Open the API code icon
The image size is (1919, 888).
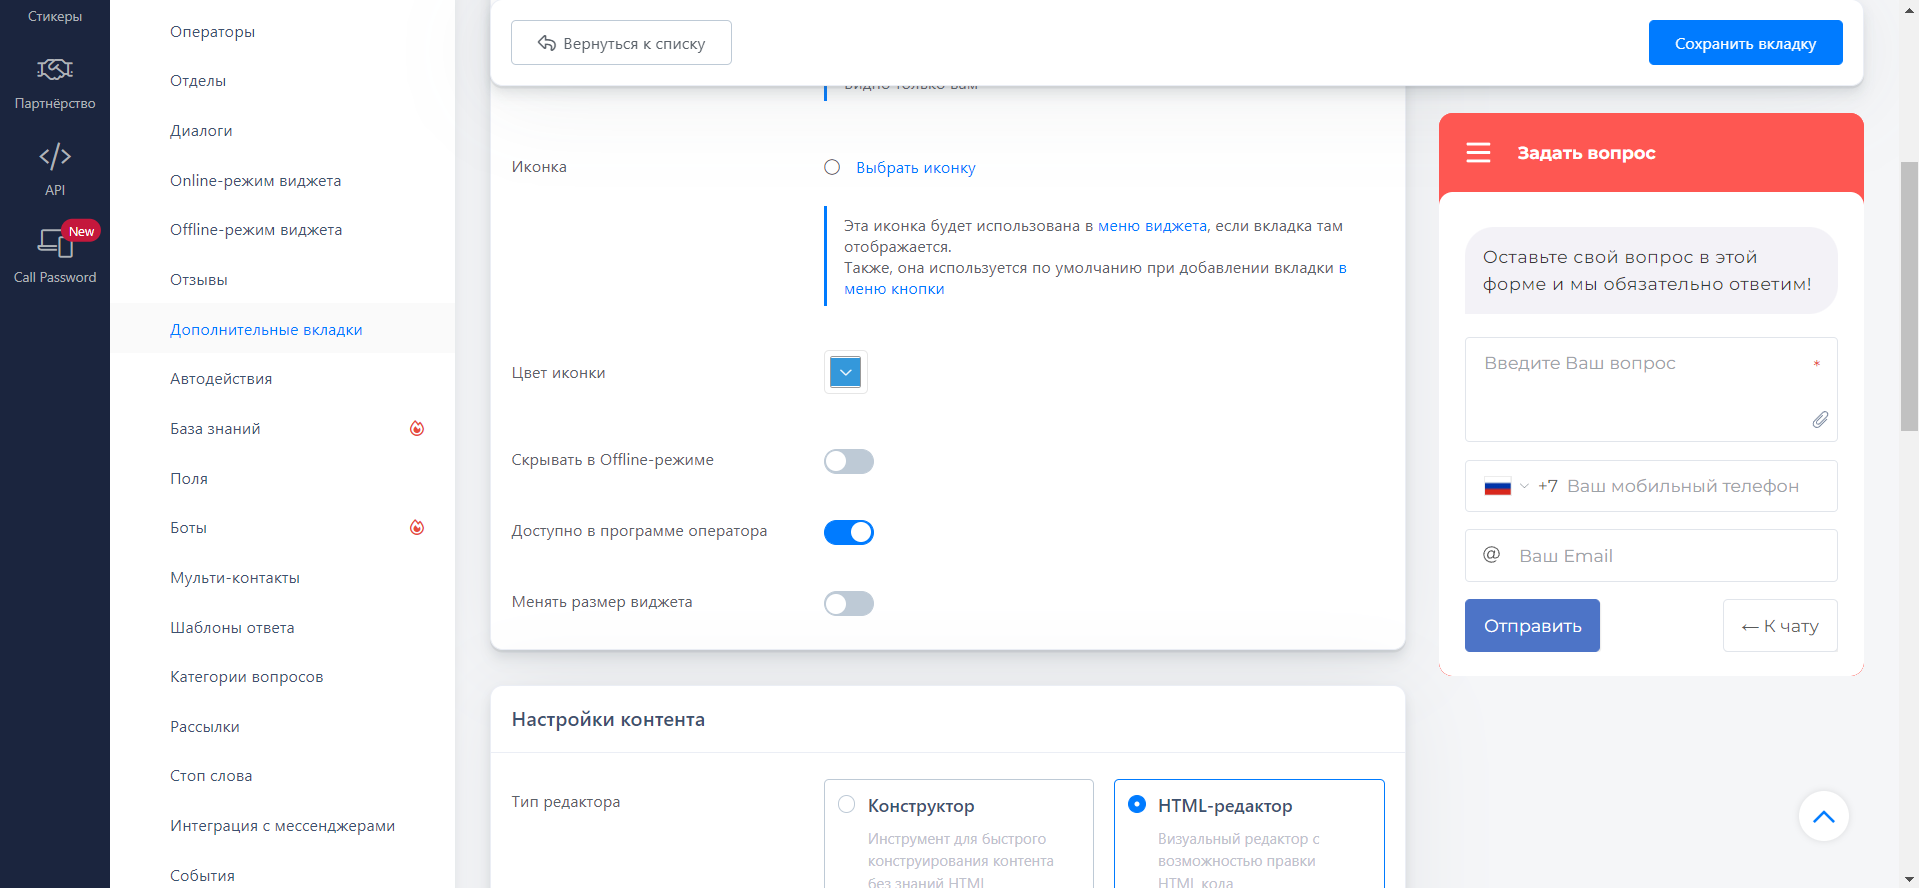tap(55, 157)
